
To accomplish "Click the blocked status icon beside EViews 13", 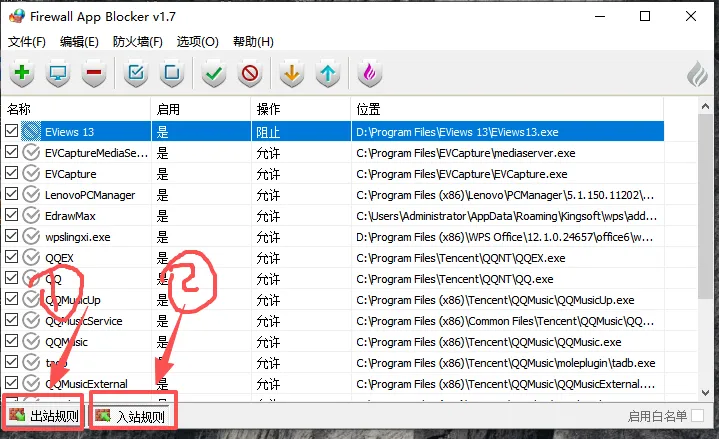I will 31,132.
